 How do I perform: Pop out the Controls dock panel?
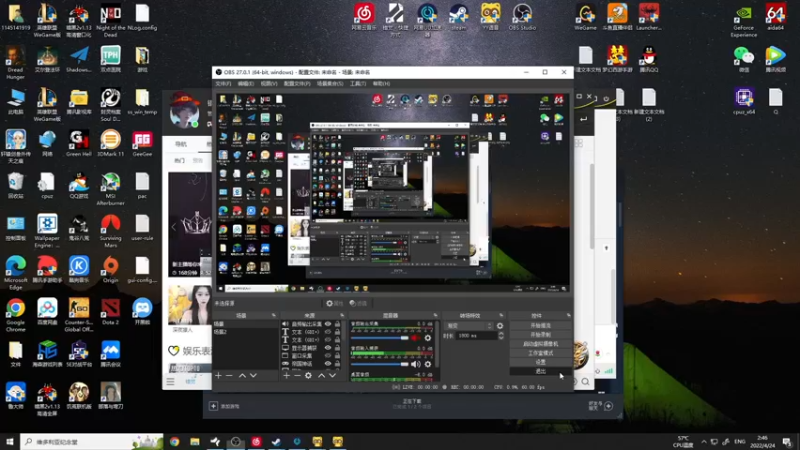pyautogui.click(x=568, y=316)
